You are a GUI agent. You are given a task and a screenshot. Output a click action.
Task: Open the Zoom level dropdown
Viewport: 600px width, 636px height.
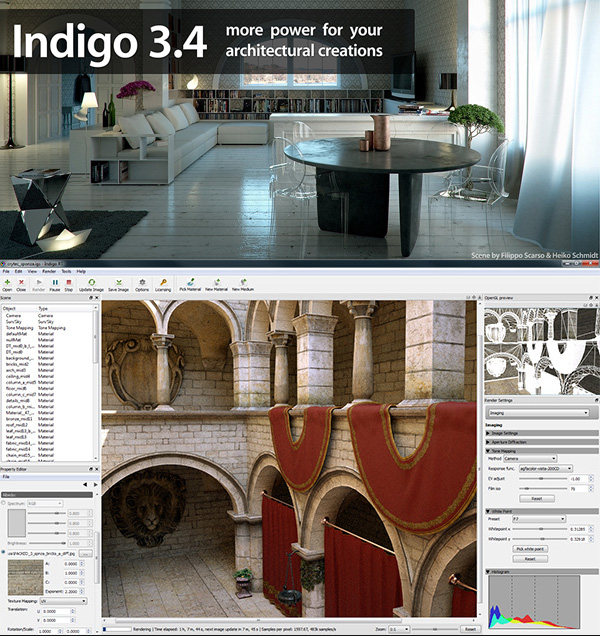[398, 629]
